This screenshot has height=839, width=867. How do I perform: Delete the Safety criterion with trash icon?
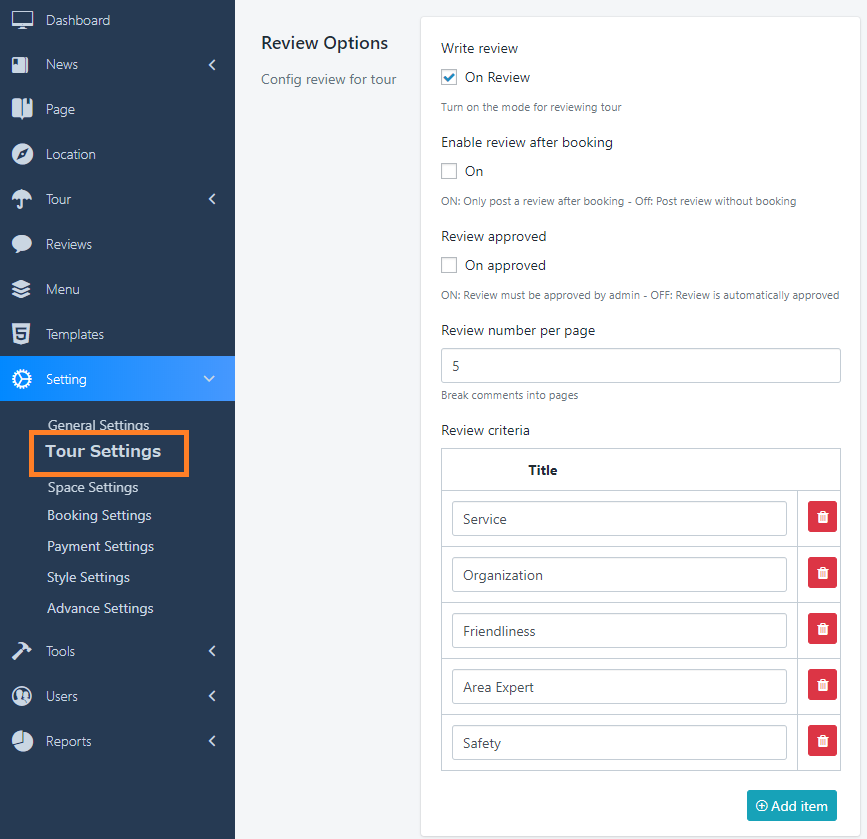click(822, 742)
